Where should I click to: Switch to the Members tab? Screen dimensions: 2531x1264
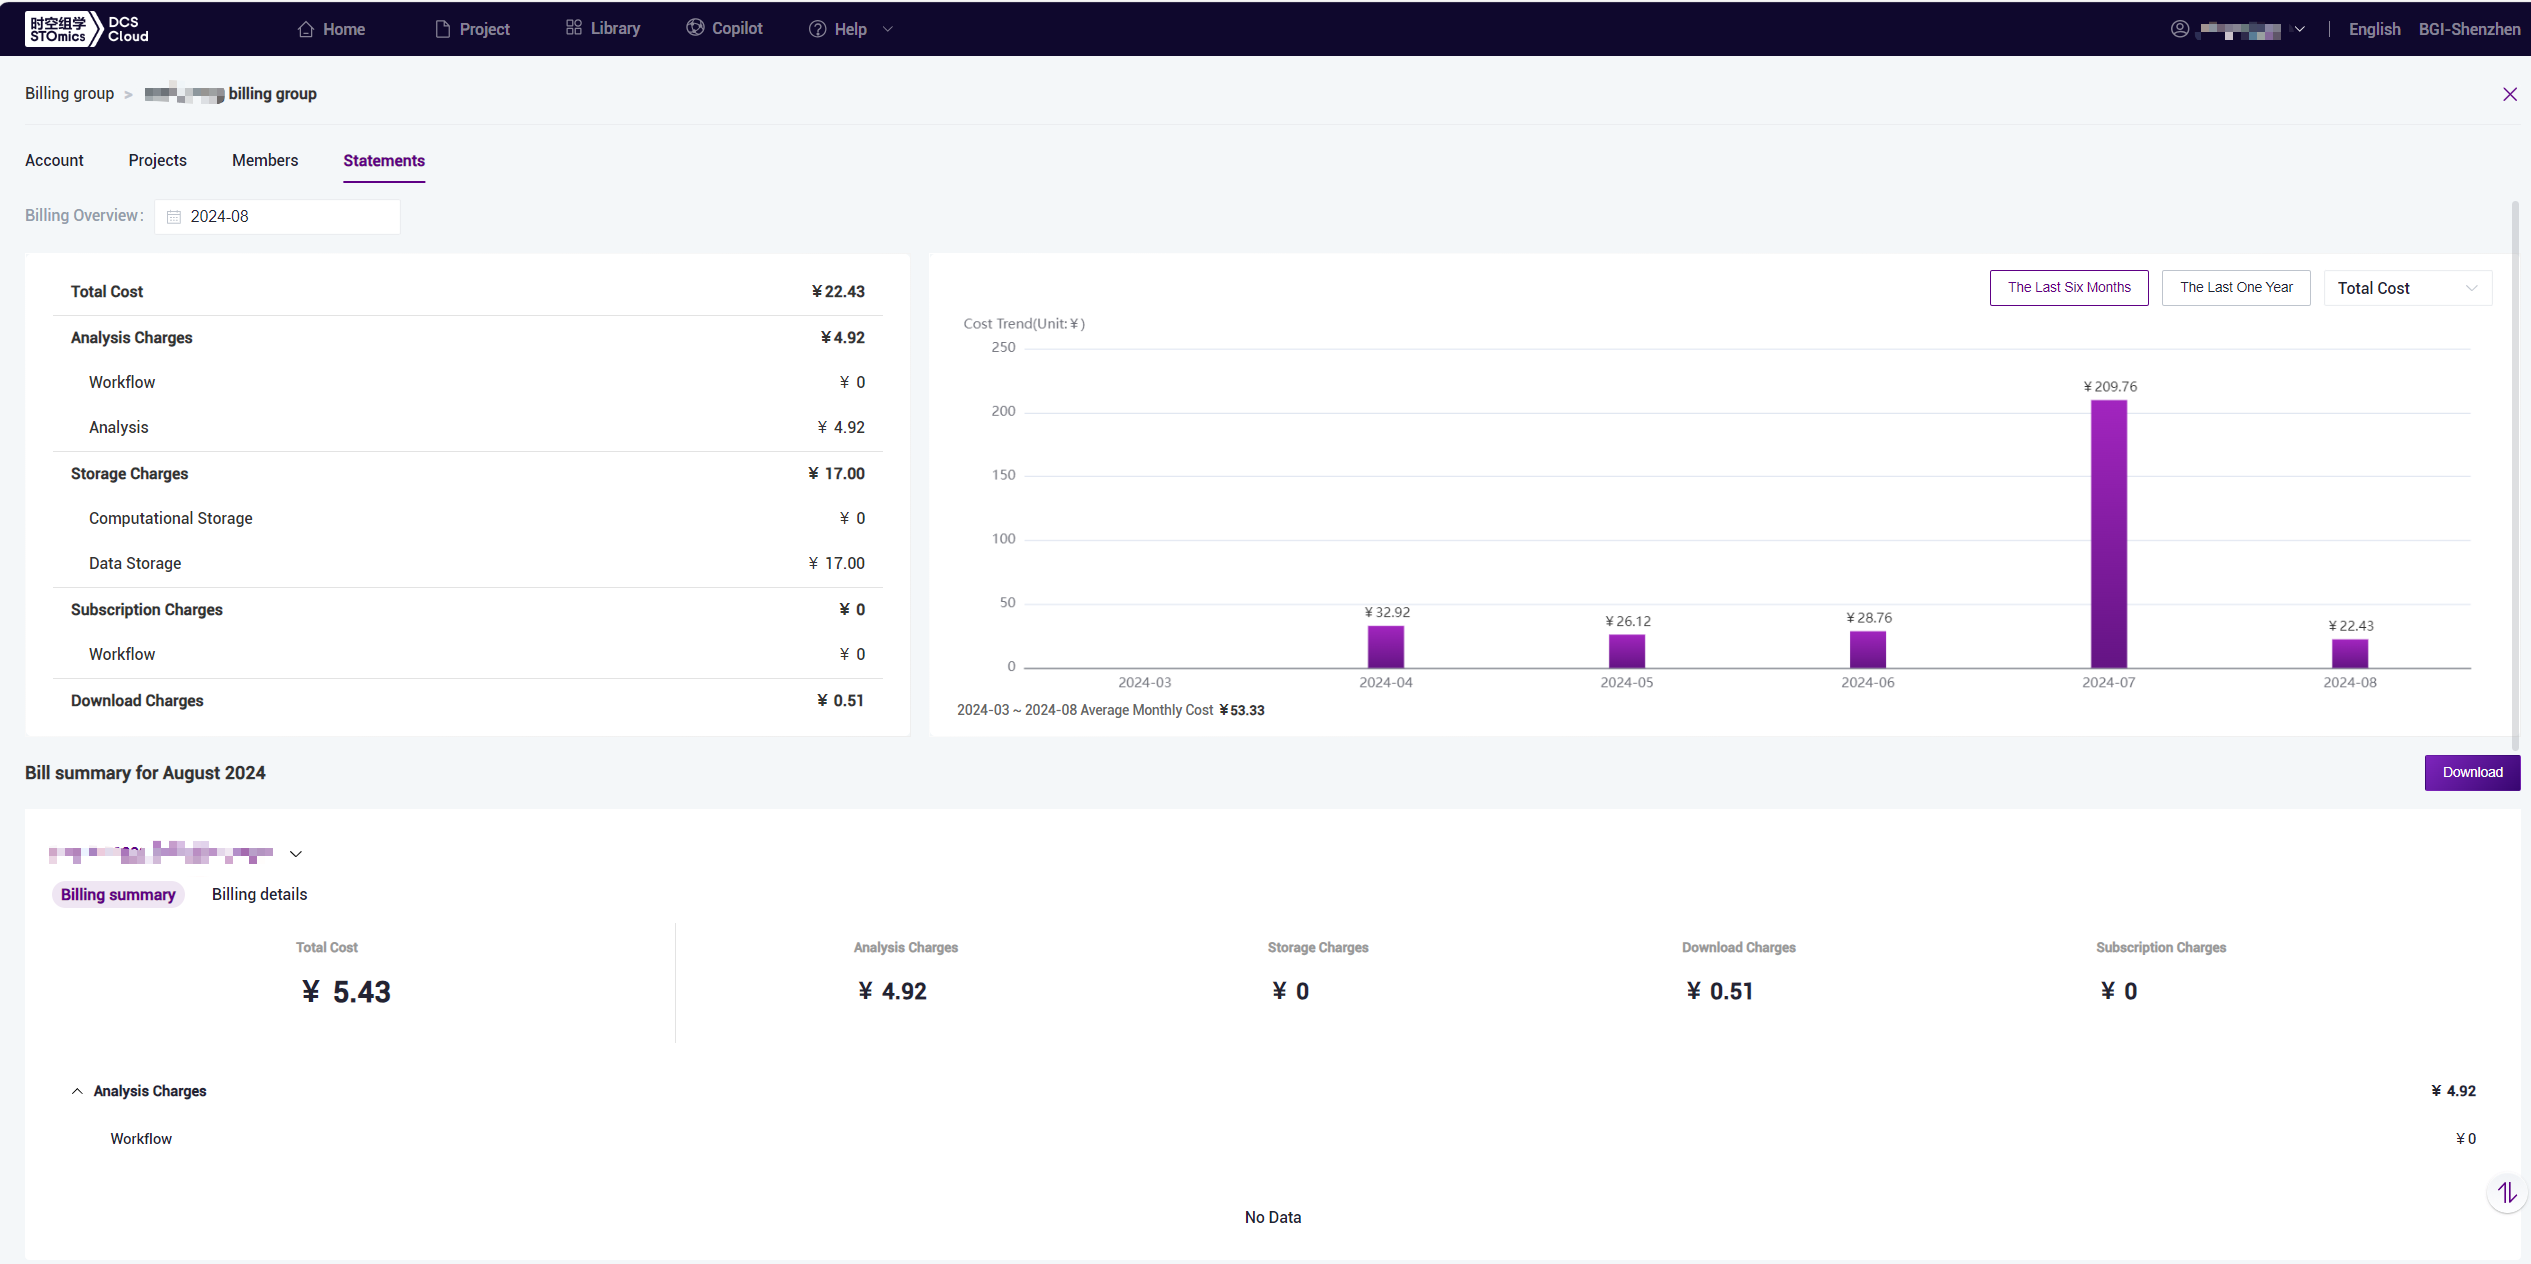265,161
